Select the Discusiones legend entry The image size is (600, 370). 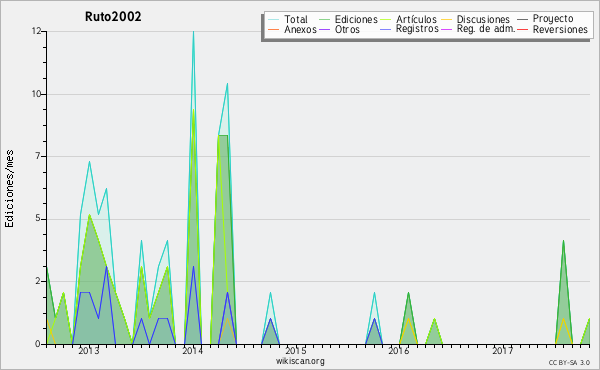(x=483, y=19)
